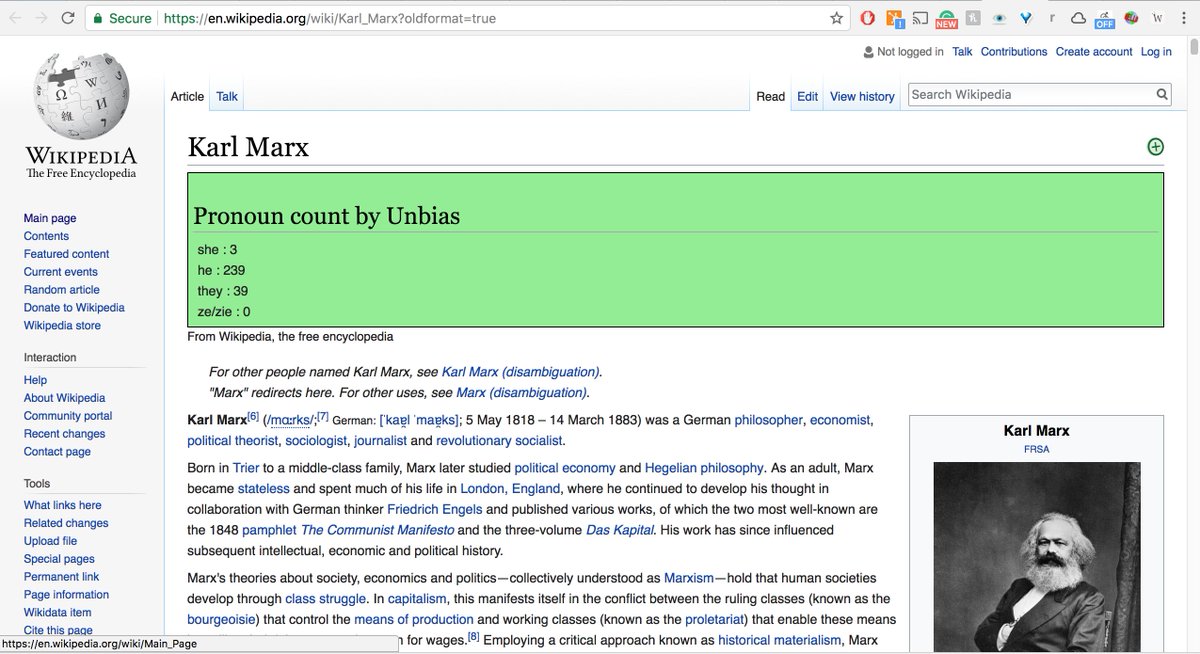The width and height of the screenshot is (1200, 654).
Task: Open a Random article
Action: point(62,290)
